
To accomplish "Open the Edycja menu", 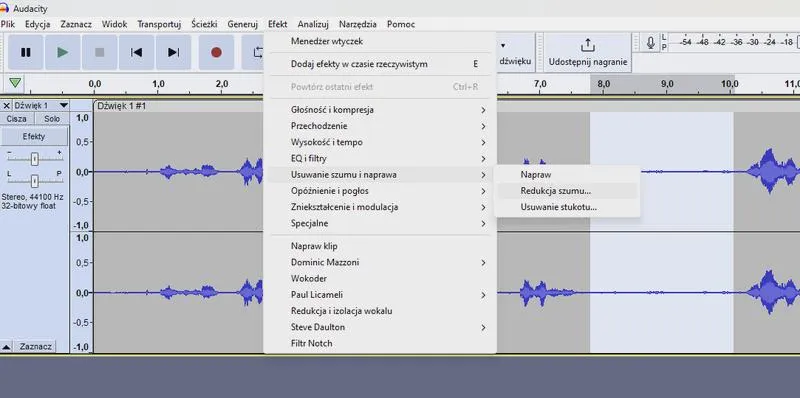I will pos(37,24).
